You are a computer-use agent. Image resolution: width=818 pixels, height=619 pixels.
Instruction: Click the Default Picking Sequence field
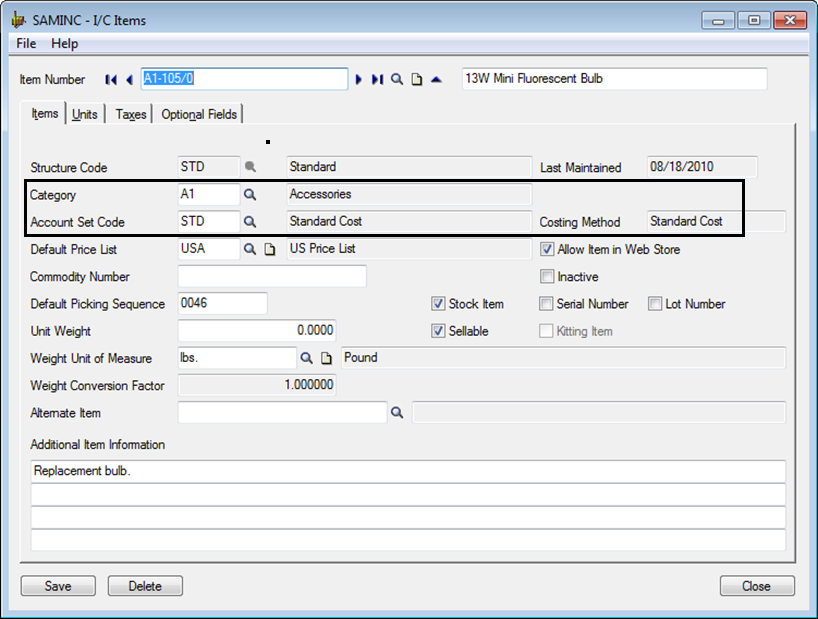pyautogui.click(x=223, y=304)
